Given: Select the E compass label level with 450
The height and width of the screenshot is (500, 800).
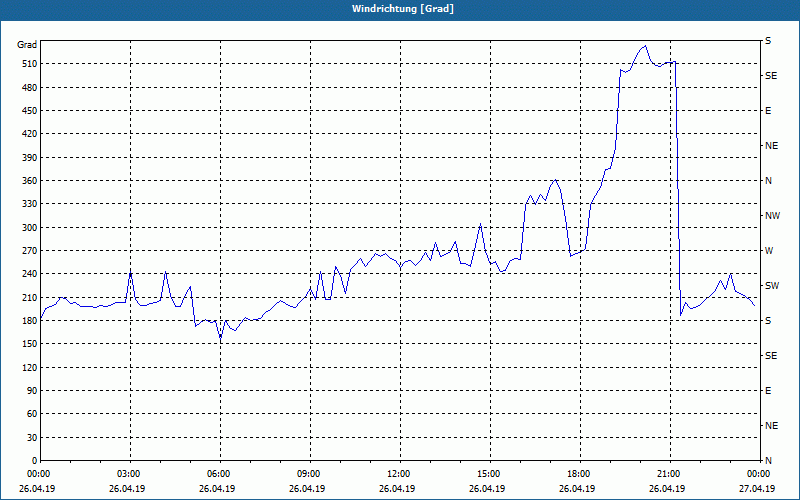Looking at the screenshot, I should coord(768,111).
